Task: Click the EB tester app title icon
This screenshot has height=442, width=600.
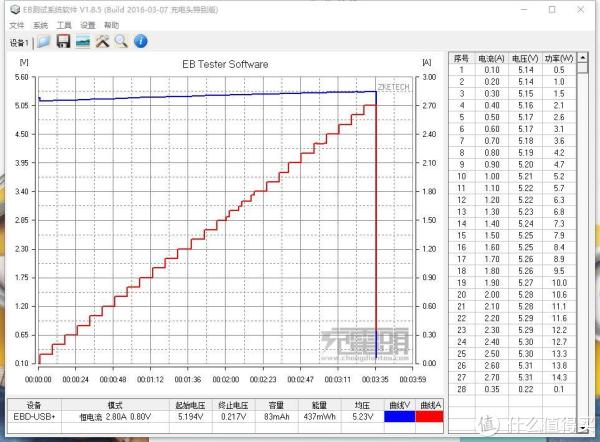Action: [x=15, y=10]
